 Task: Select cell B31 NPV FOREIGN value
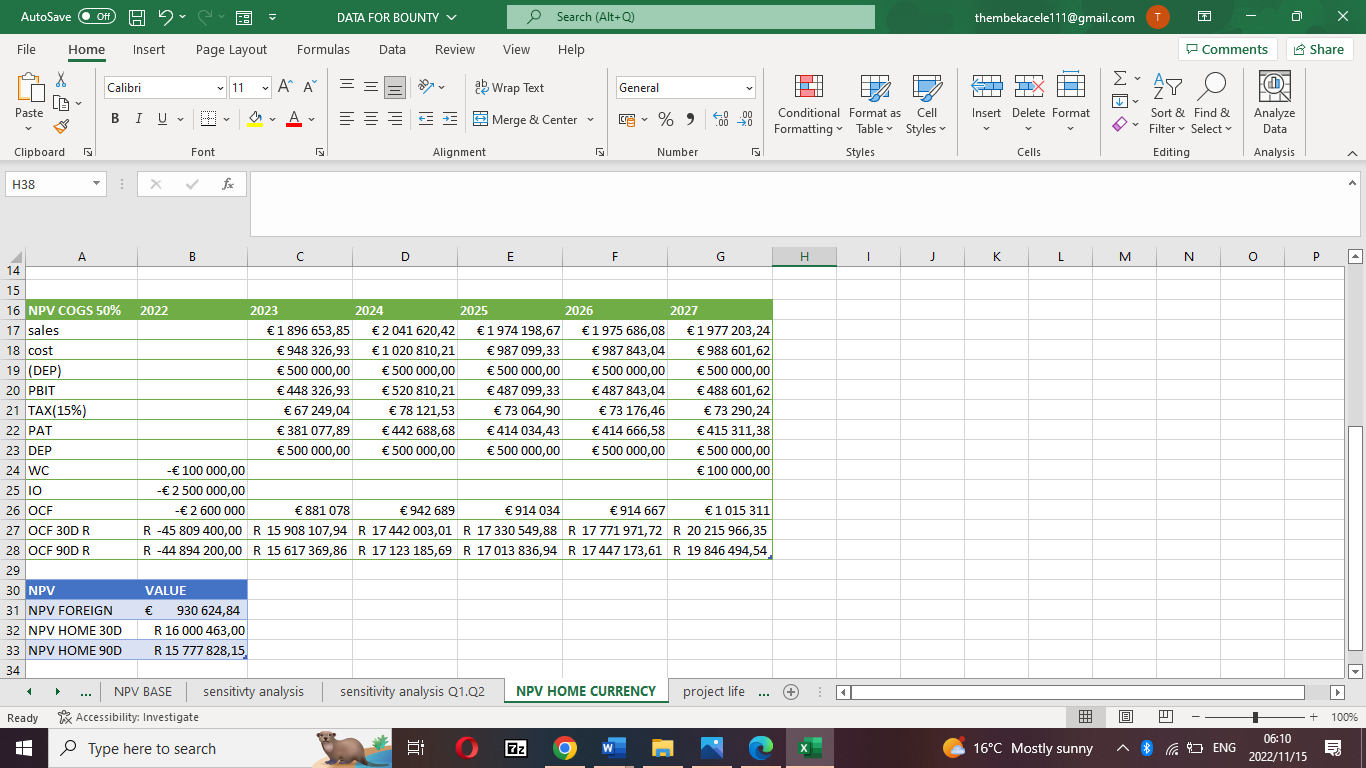coord(192,610)
